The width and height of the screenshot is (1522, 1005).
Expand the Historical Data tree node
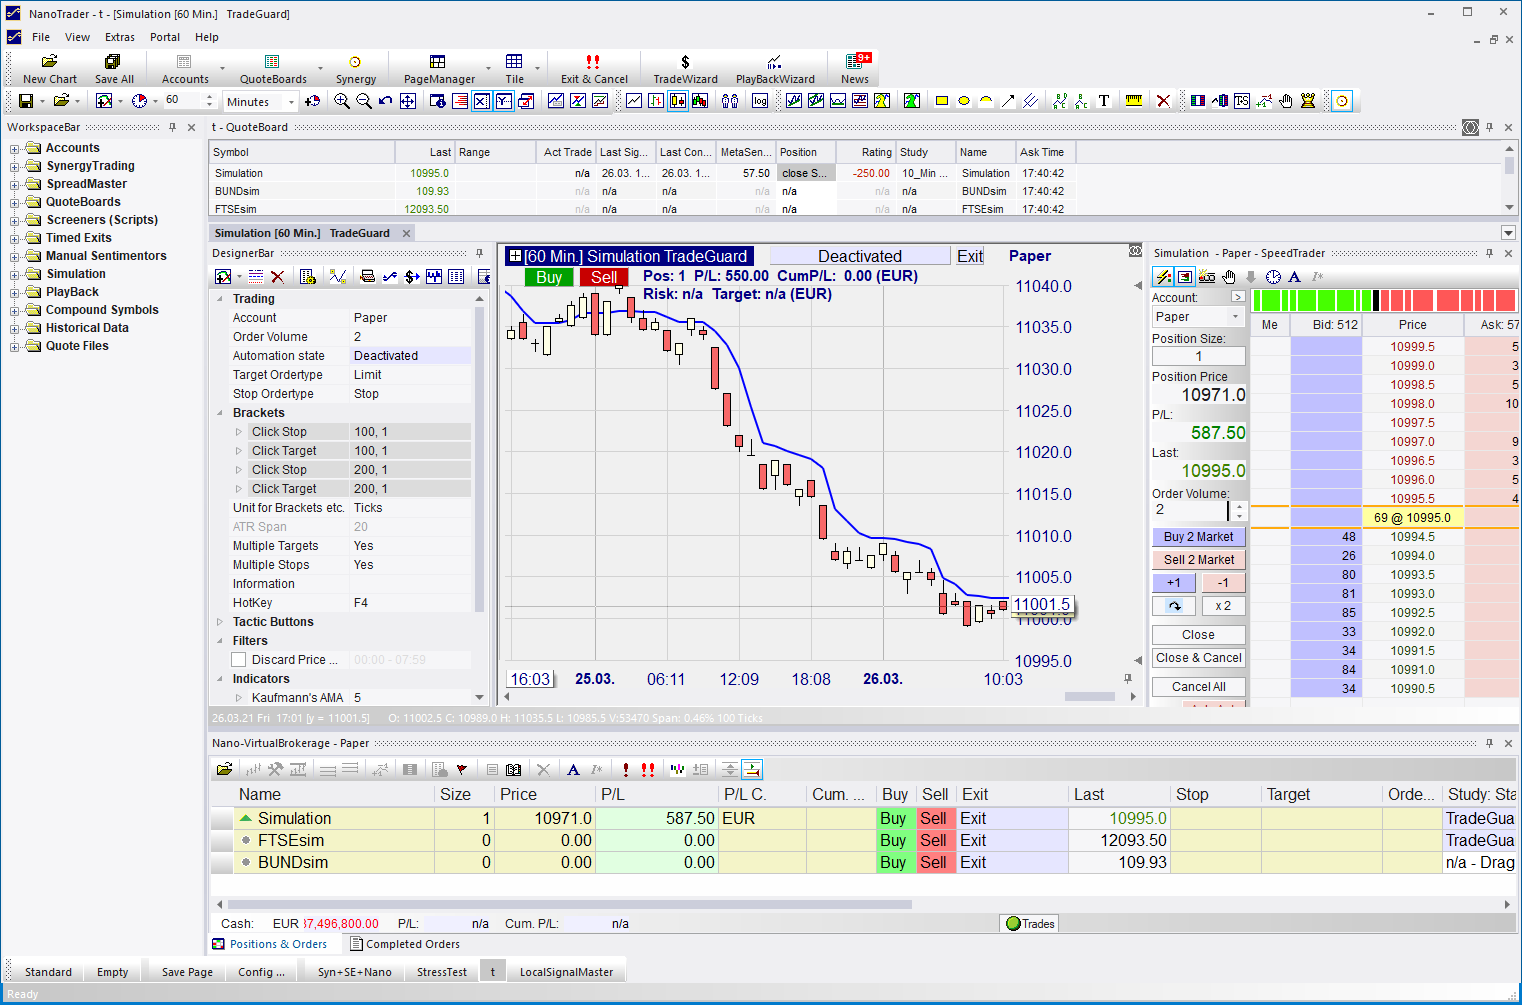[x=15, y=329]
